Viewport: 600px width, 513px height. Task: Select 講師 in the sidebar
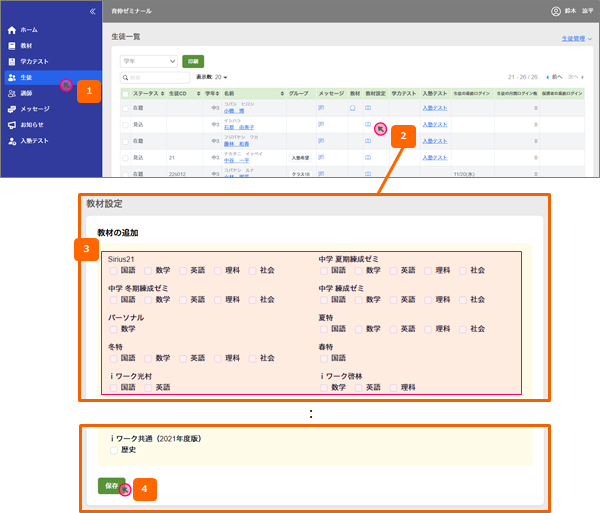point(26,92)
